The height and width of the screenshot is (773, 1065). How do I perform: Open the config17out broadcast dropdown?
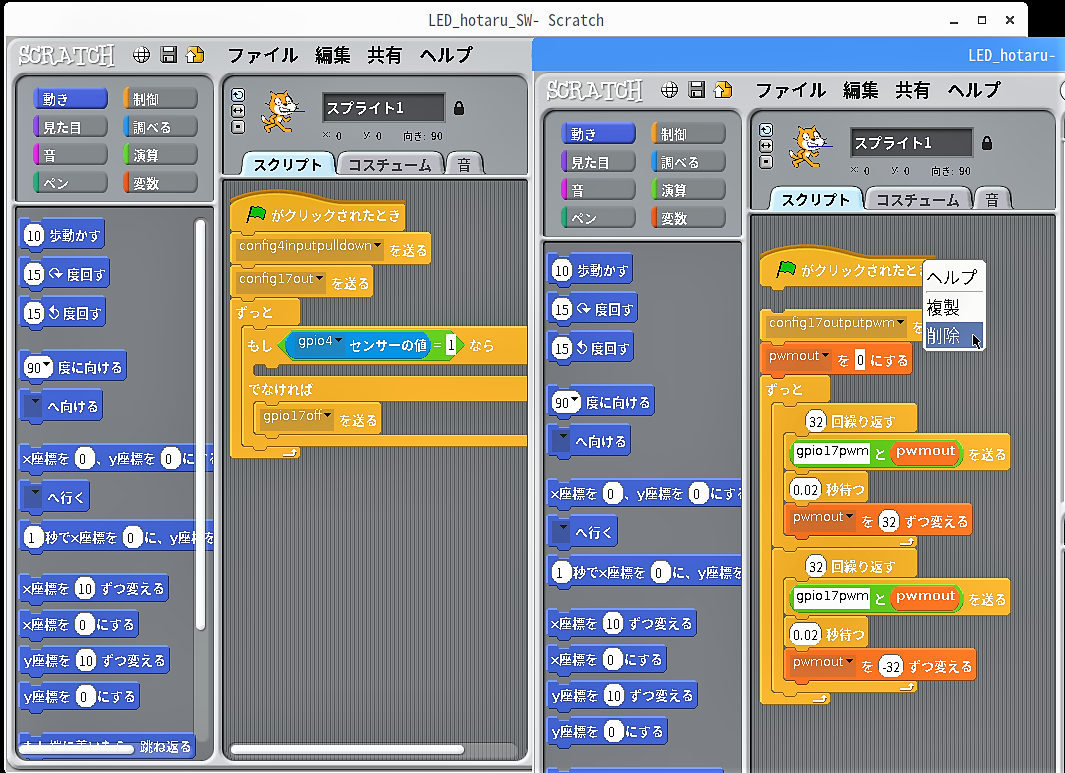coord(319,279)
